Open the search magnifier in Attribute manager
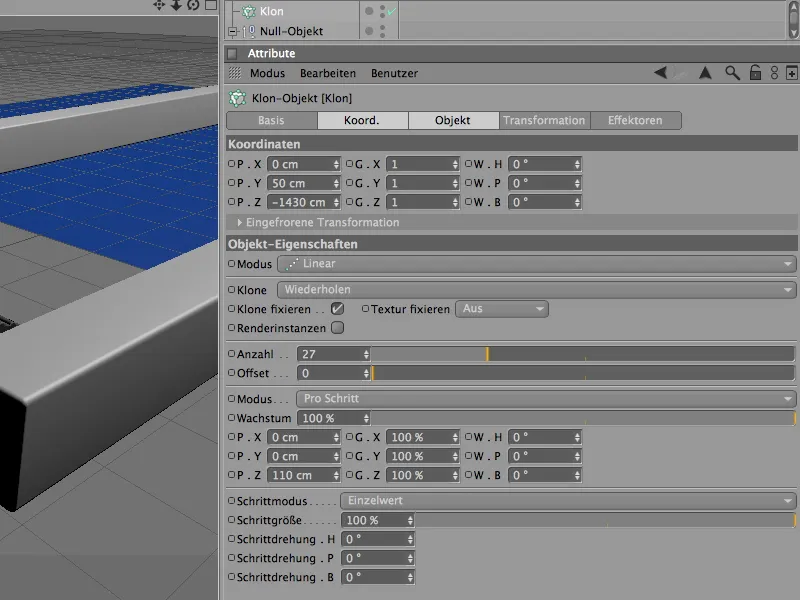The height and width of the screenshot is (600, 800). click(733, 73)
